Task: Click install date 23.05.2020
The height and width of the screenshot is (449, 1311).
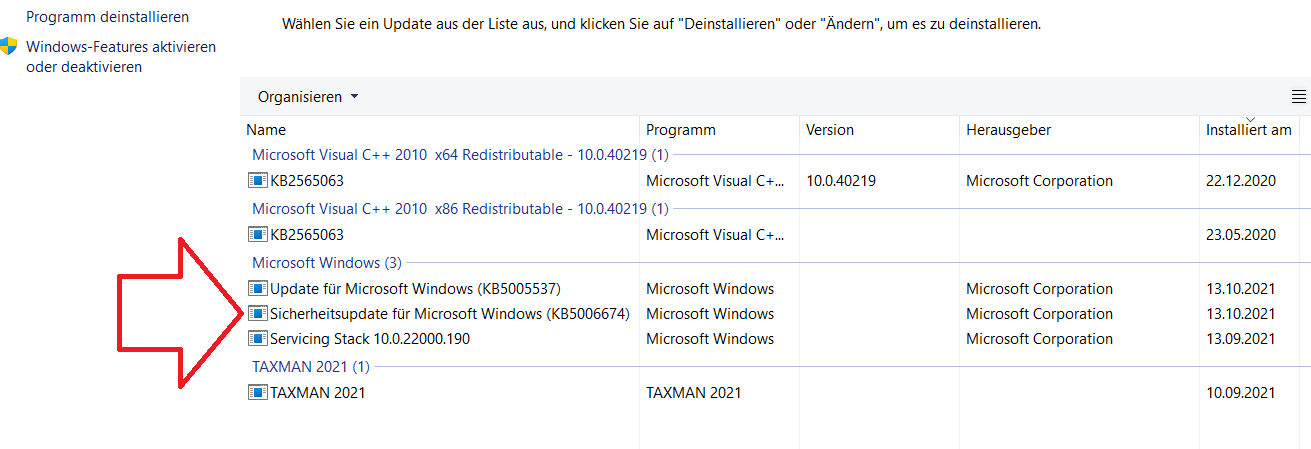Action: click(x=1241, y=235)
